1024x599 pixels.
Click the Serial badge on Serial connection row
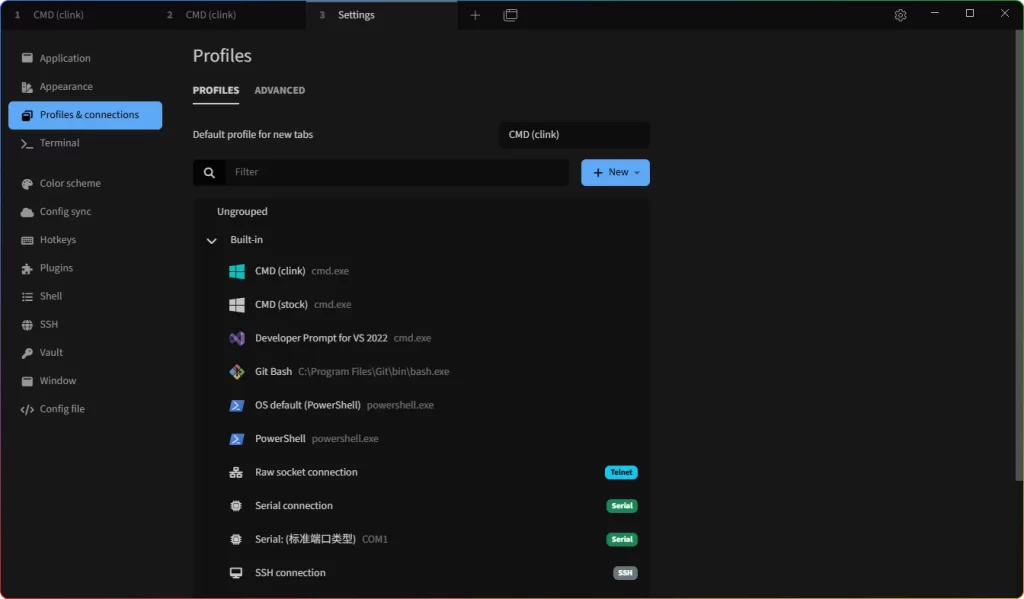tap(622, 506)
